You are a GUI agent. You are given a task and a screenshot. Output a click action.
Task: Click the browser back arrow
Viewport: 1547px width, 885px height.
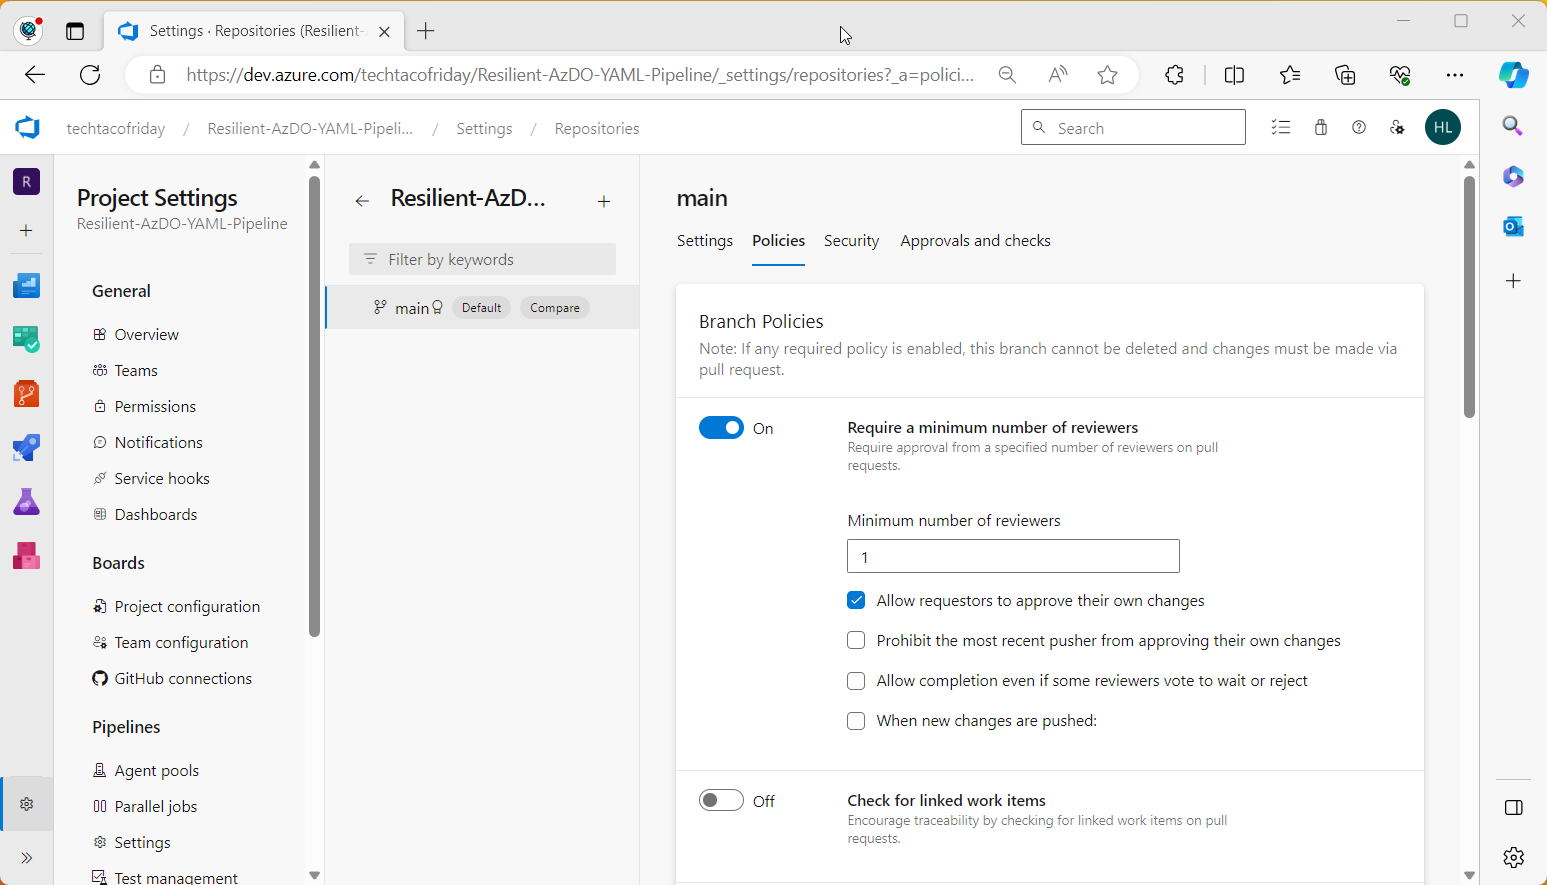(x=35, y=75)
